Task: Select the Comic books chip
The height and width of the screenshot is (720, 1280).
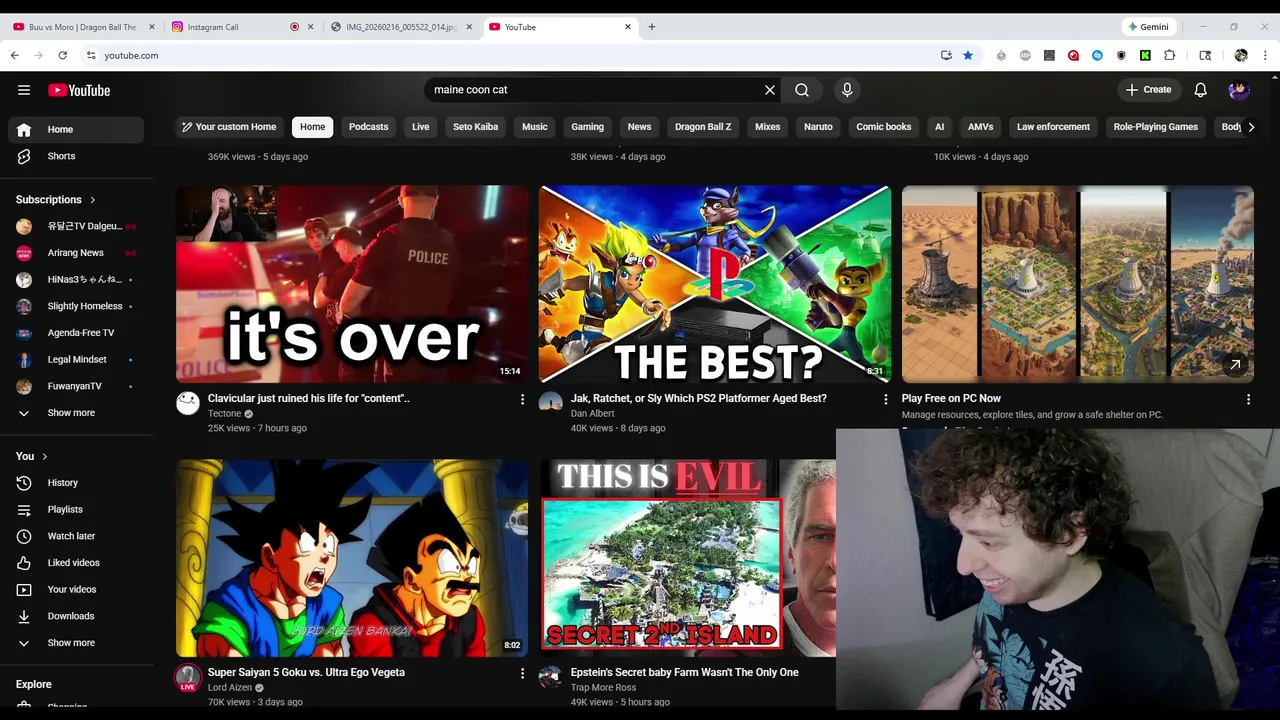Action: click(883, 127)
